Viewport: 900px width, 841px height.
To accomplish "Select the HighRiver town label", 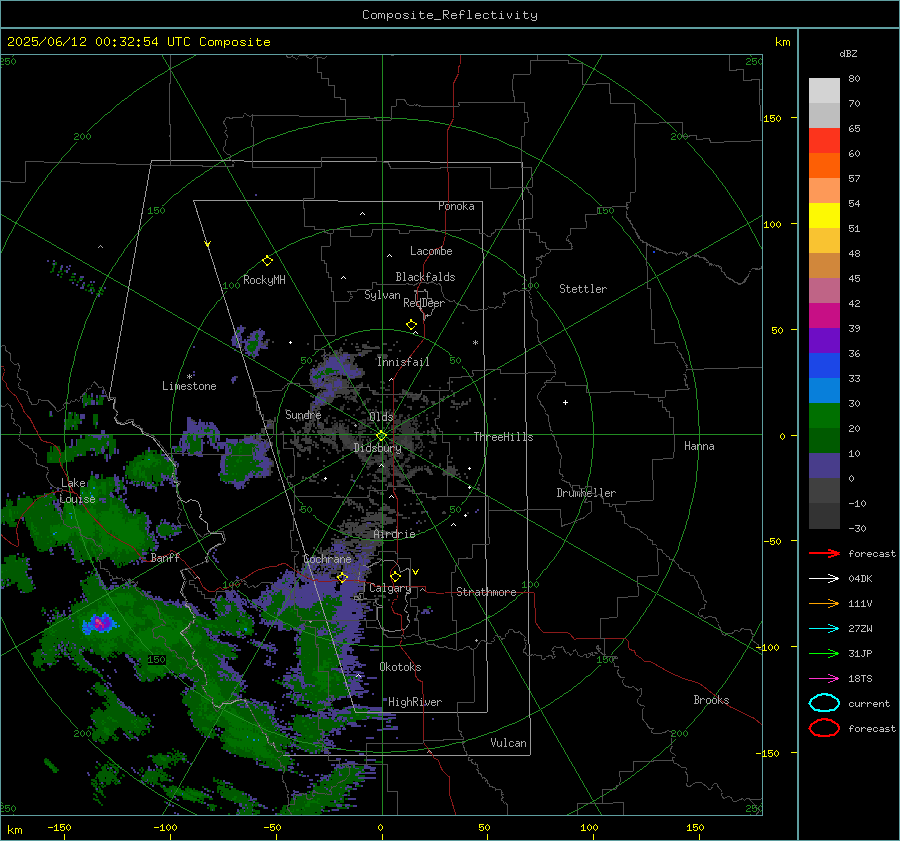I will point(415,702).
